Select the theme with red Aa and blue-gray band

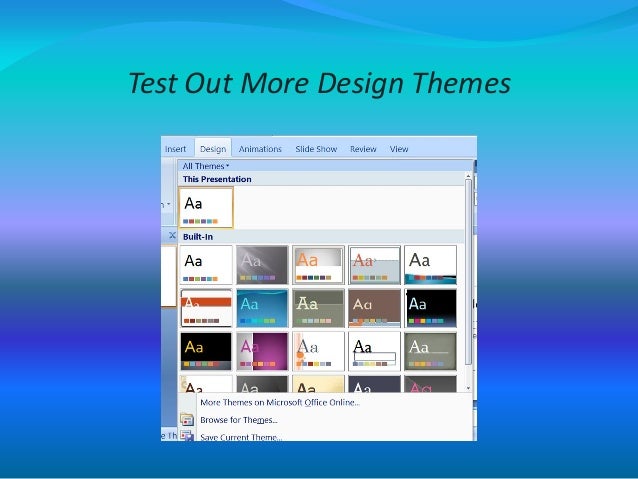pos(374,265)
